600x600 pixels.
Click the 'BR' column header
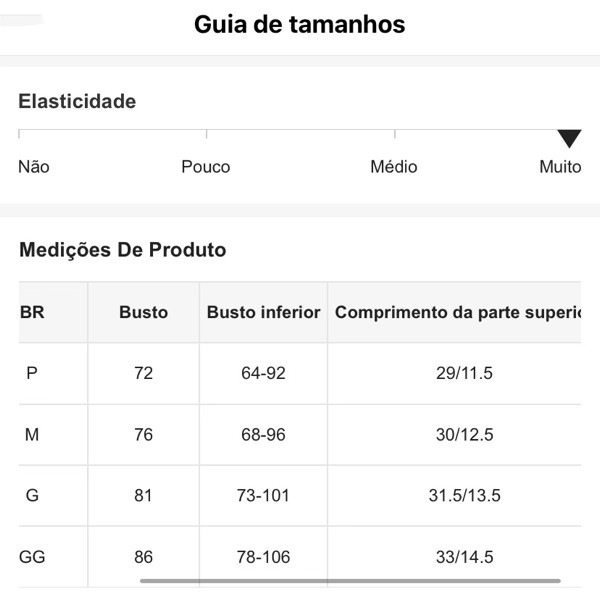(32, 312)
